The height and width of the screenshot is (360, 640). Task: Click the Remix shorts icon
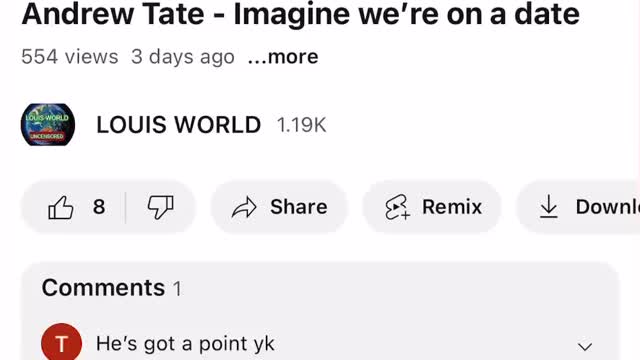tap(397, 207)
